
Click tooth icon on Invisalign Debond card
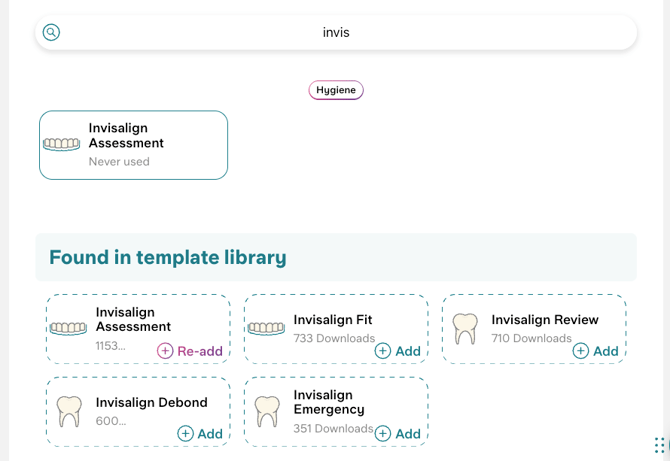(69, 410)
